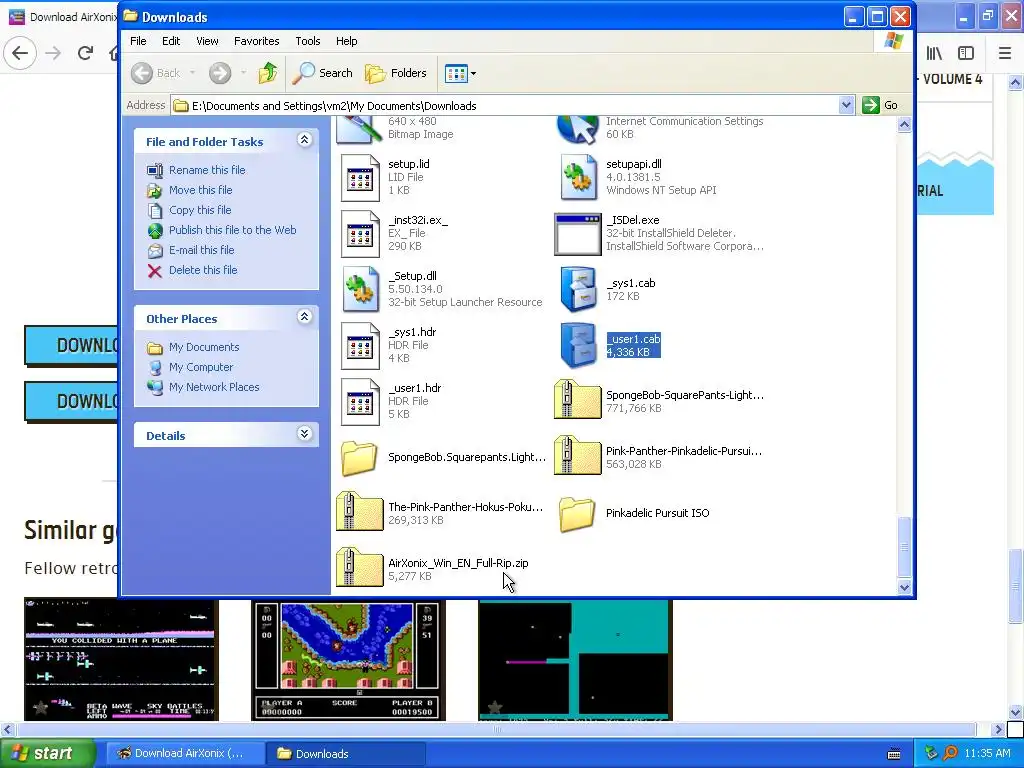Open the Favorites menu

[x=257, y=41]
